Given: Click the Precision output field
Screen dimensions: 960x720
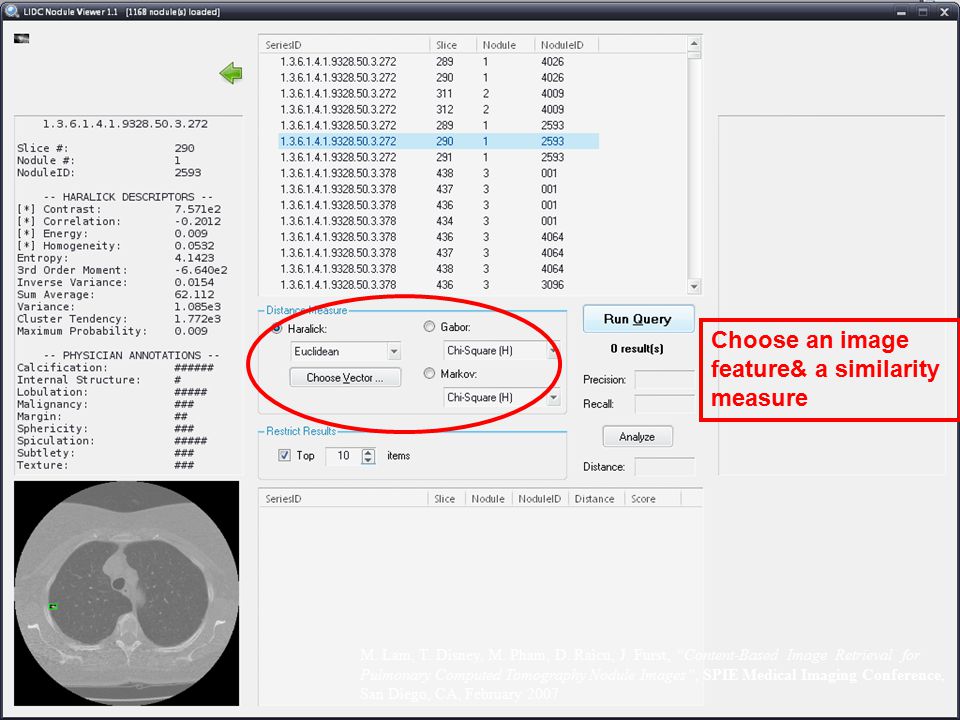Looking at the screenshot, I should tap(664, 380).
